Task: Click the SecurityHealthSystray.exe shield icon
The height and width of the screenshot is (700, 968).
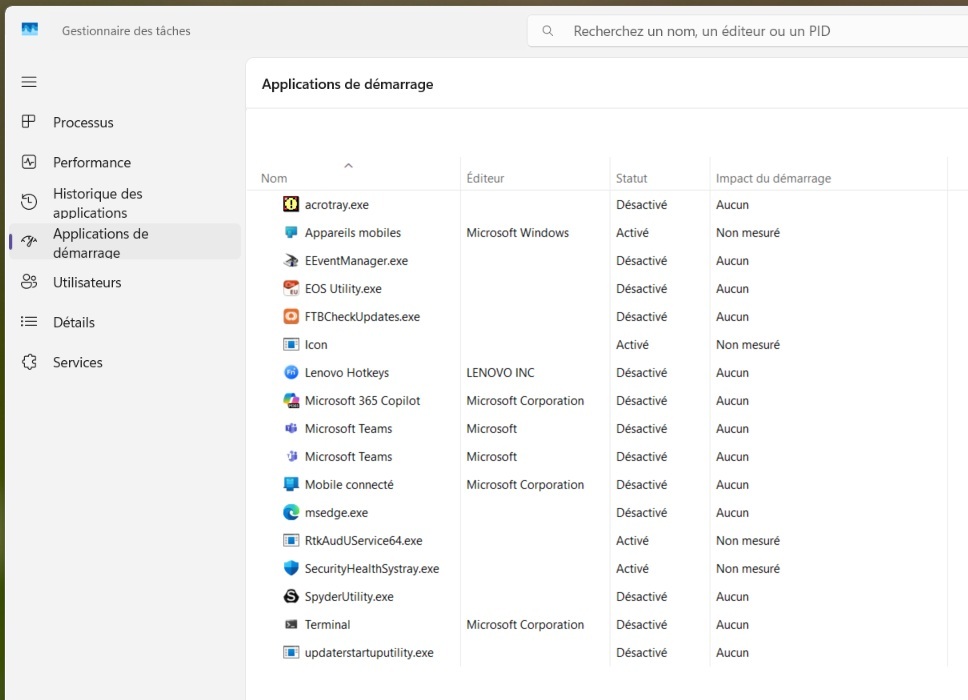Action: pyautogui.click(x=291, y=568)
